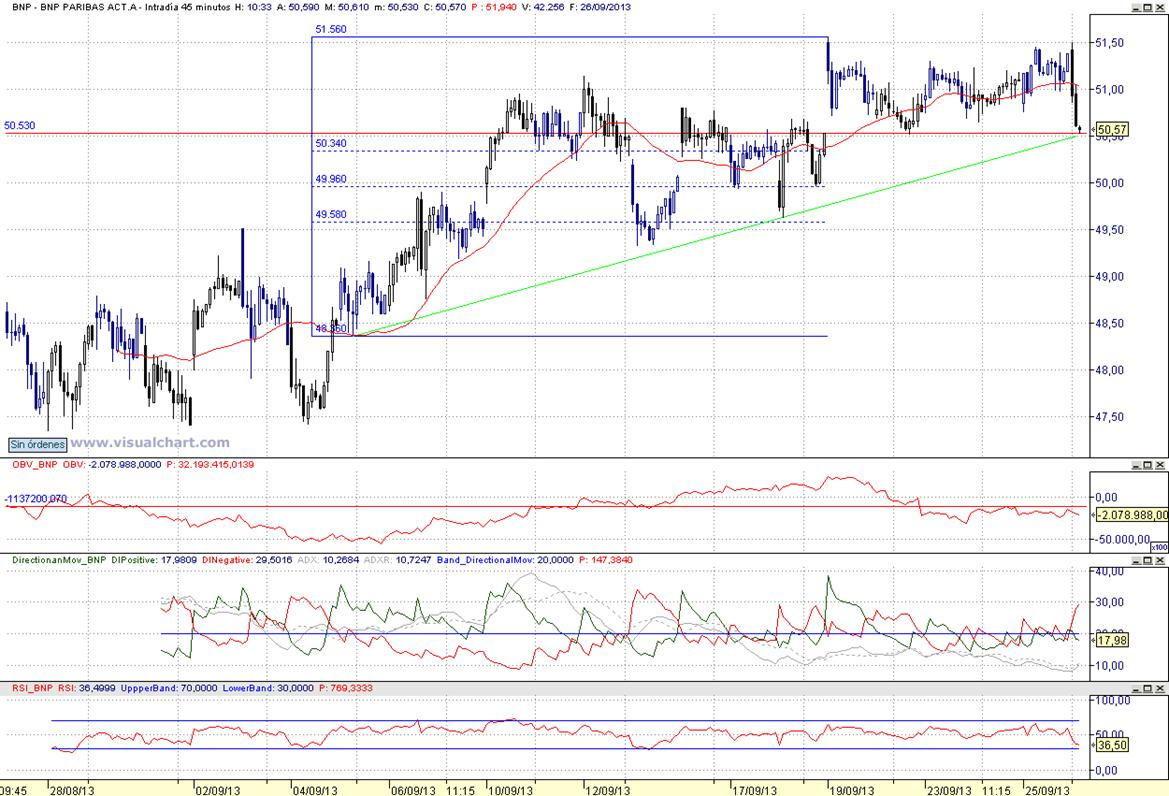This screenshot has width=1169, height=796.
Task: Minimize the RSI_BNP indicator pane
Action: [1135, 689]
